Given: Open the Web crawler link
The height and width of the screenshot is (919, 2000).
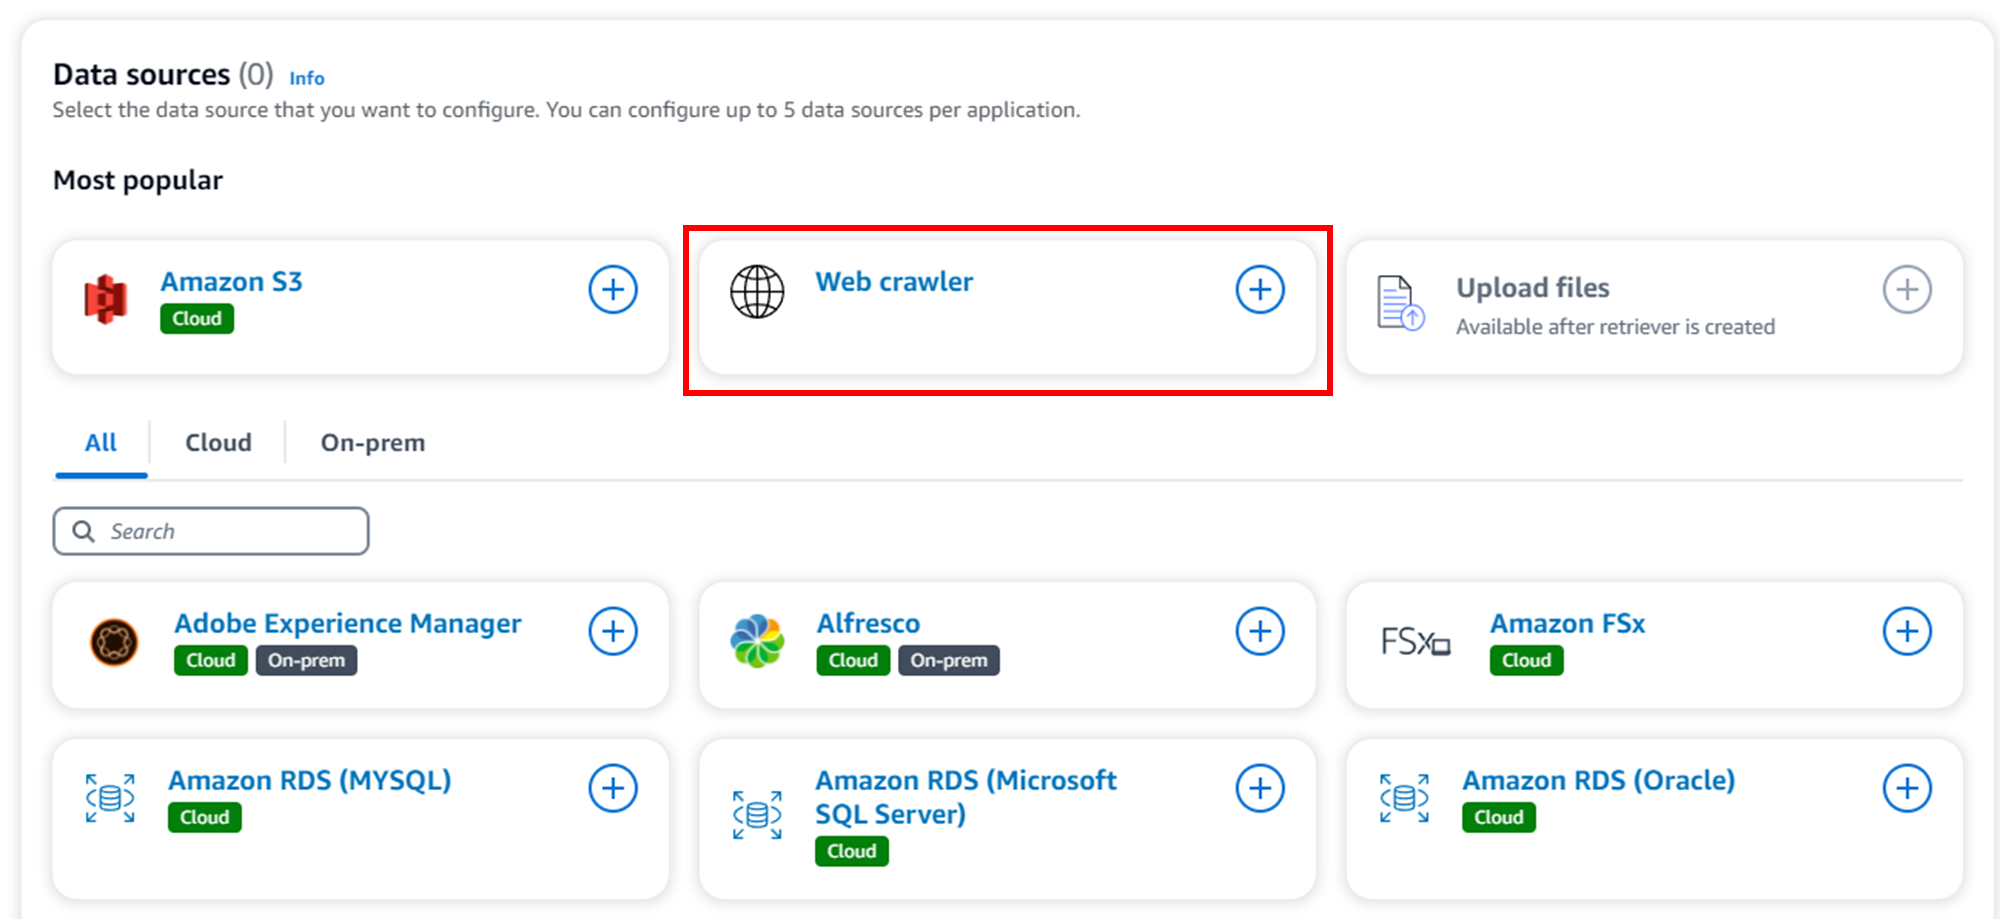Looking at the screenshot, I should coord(894,282).
